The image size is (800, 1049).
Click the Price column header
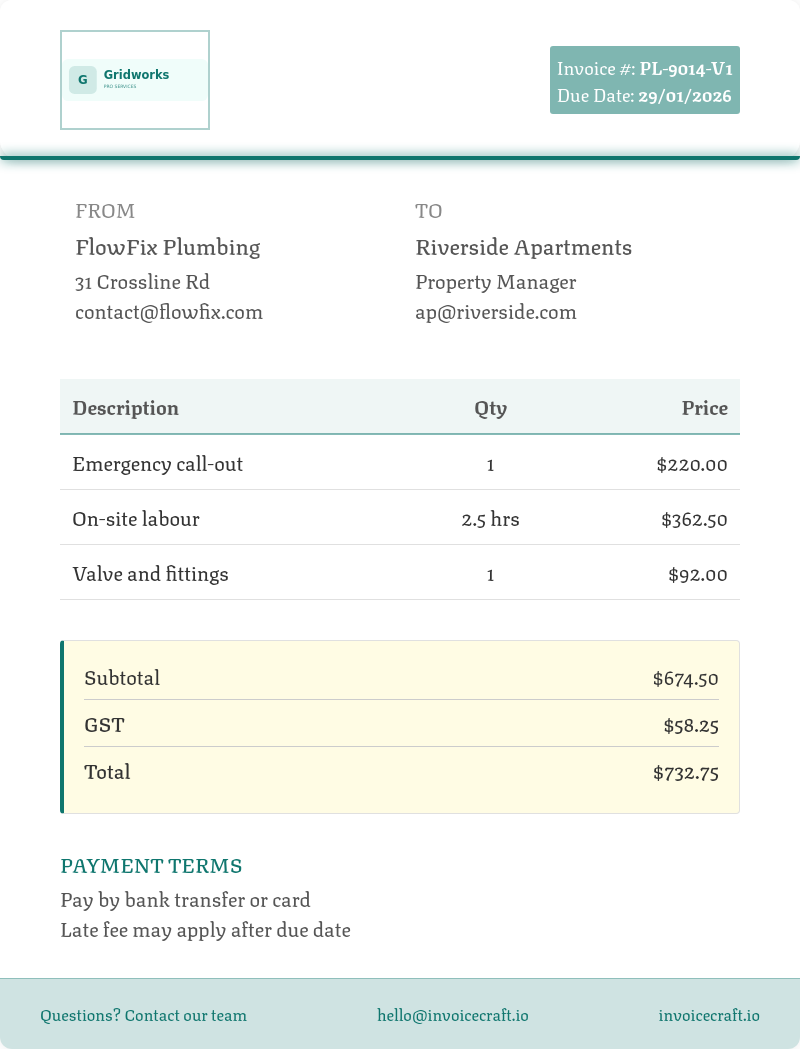704,408
